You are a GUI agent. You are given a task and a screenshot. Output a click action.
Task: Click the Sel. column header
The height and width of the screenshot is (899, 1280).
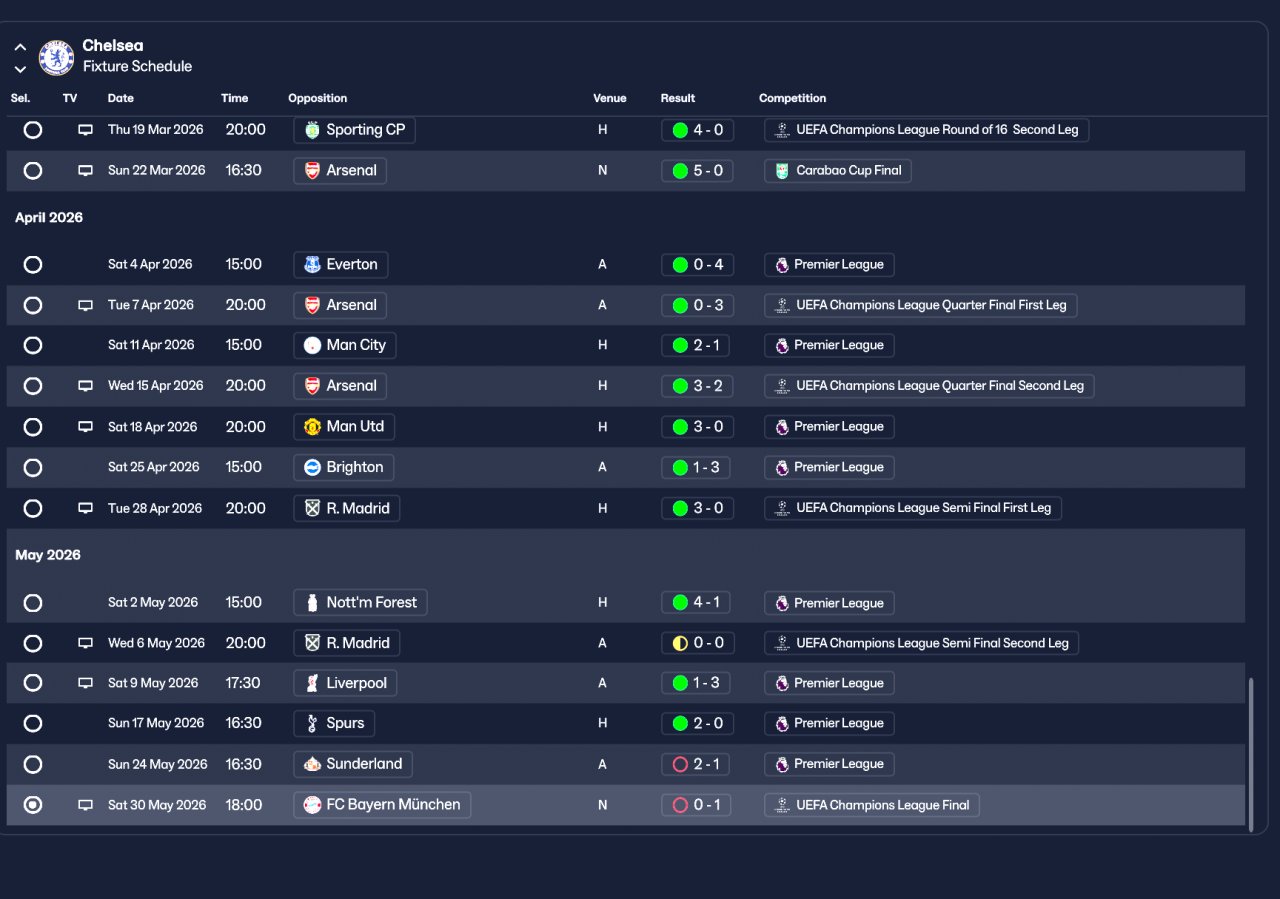(21, 98)
